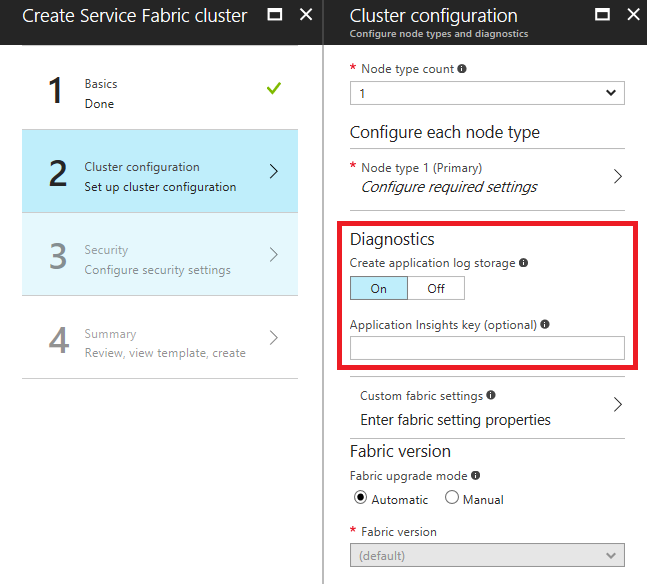Viewport: 647px width, 584px height.
Task: Click info icon next to Custom fabric settings
Action: [x=490, y=396]
